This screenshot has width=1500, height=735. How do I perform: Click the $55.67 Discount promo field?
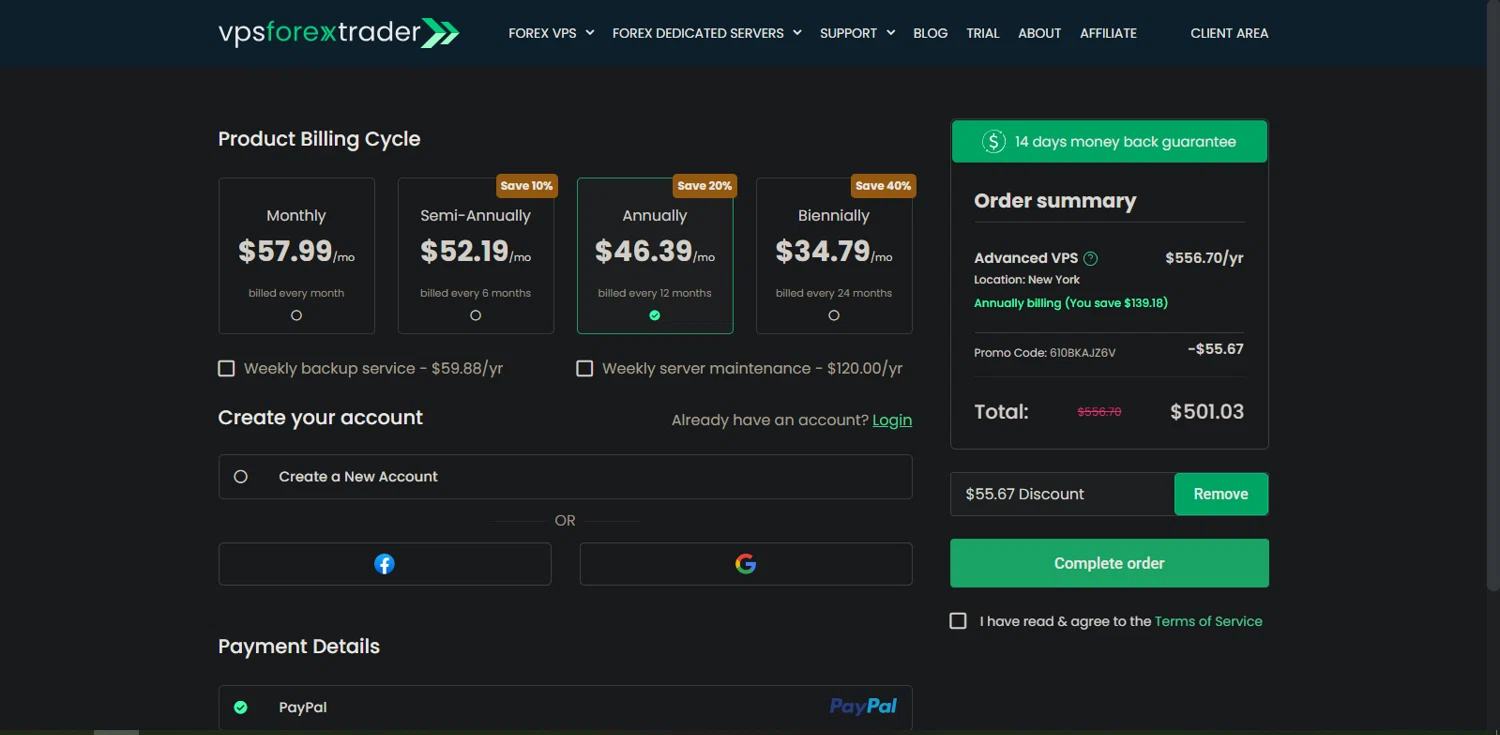(1062, 494)
